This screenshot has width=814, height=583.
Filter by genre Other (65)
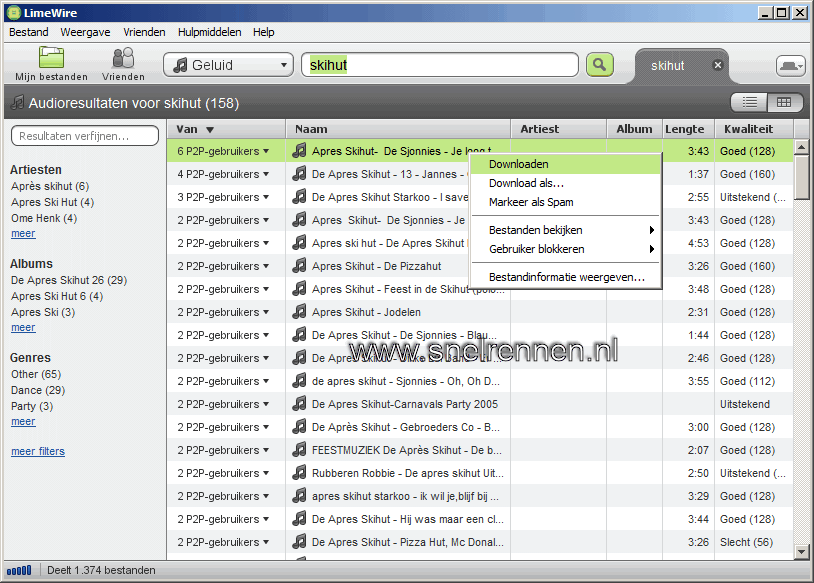click(x=36, y=374)
